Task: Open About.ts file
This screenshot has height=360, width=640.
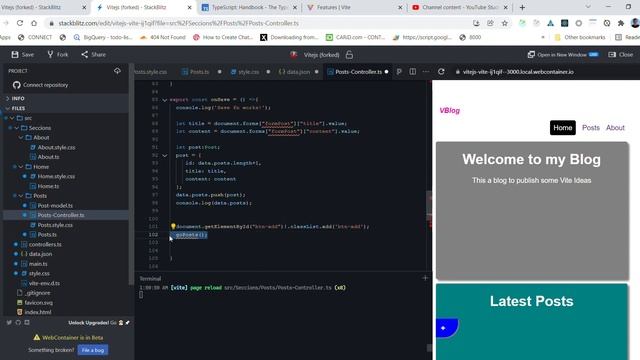Action: pos(48,157)
